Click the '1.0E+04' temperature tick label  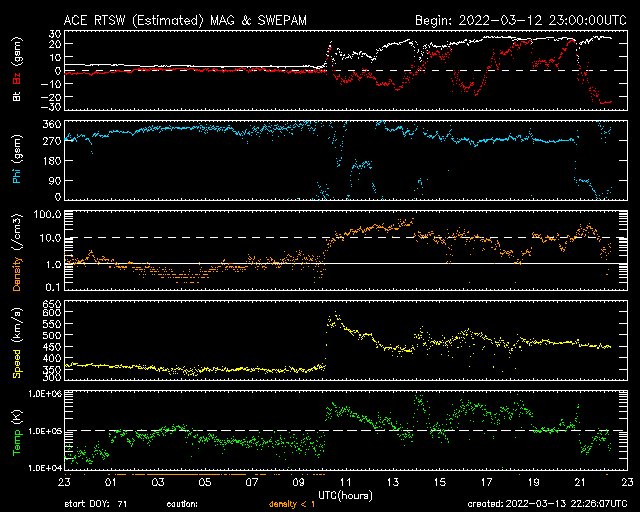45,468
